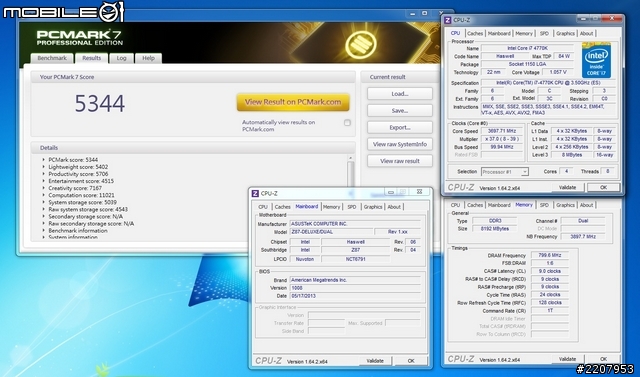Click the Intel Core i7 logo badge
This screenshot has width=640, height=377.
[596, 60]
